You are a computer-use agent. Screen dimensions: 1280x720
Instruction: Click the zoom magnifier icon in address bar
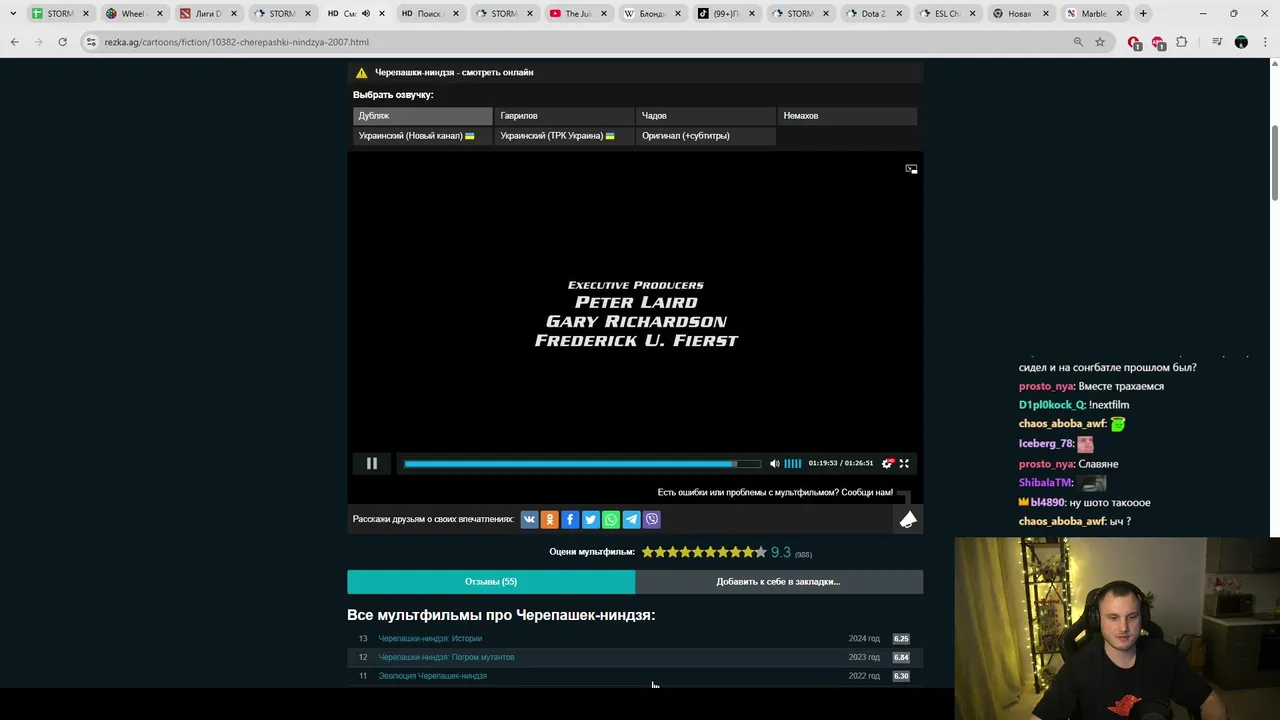[1078, 42]
